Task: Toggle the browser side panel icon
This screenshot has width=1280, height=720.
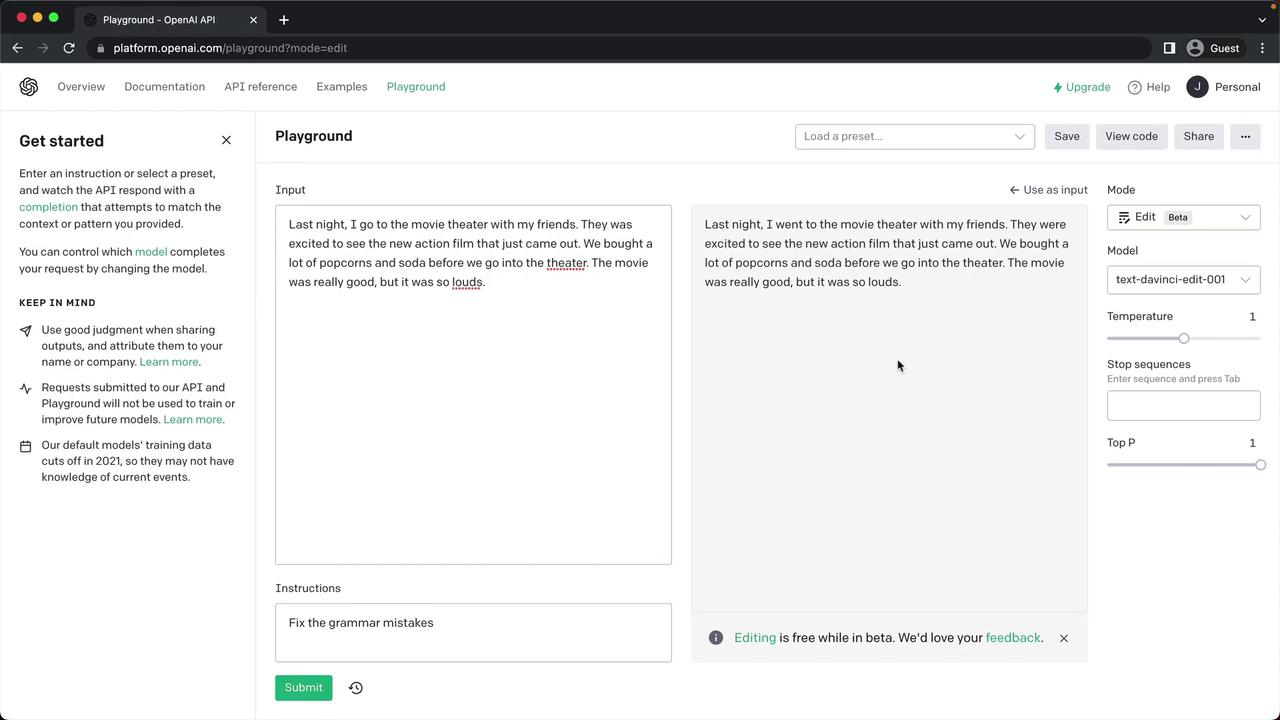Action: click(1169, 48)
